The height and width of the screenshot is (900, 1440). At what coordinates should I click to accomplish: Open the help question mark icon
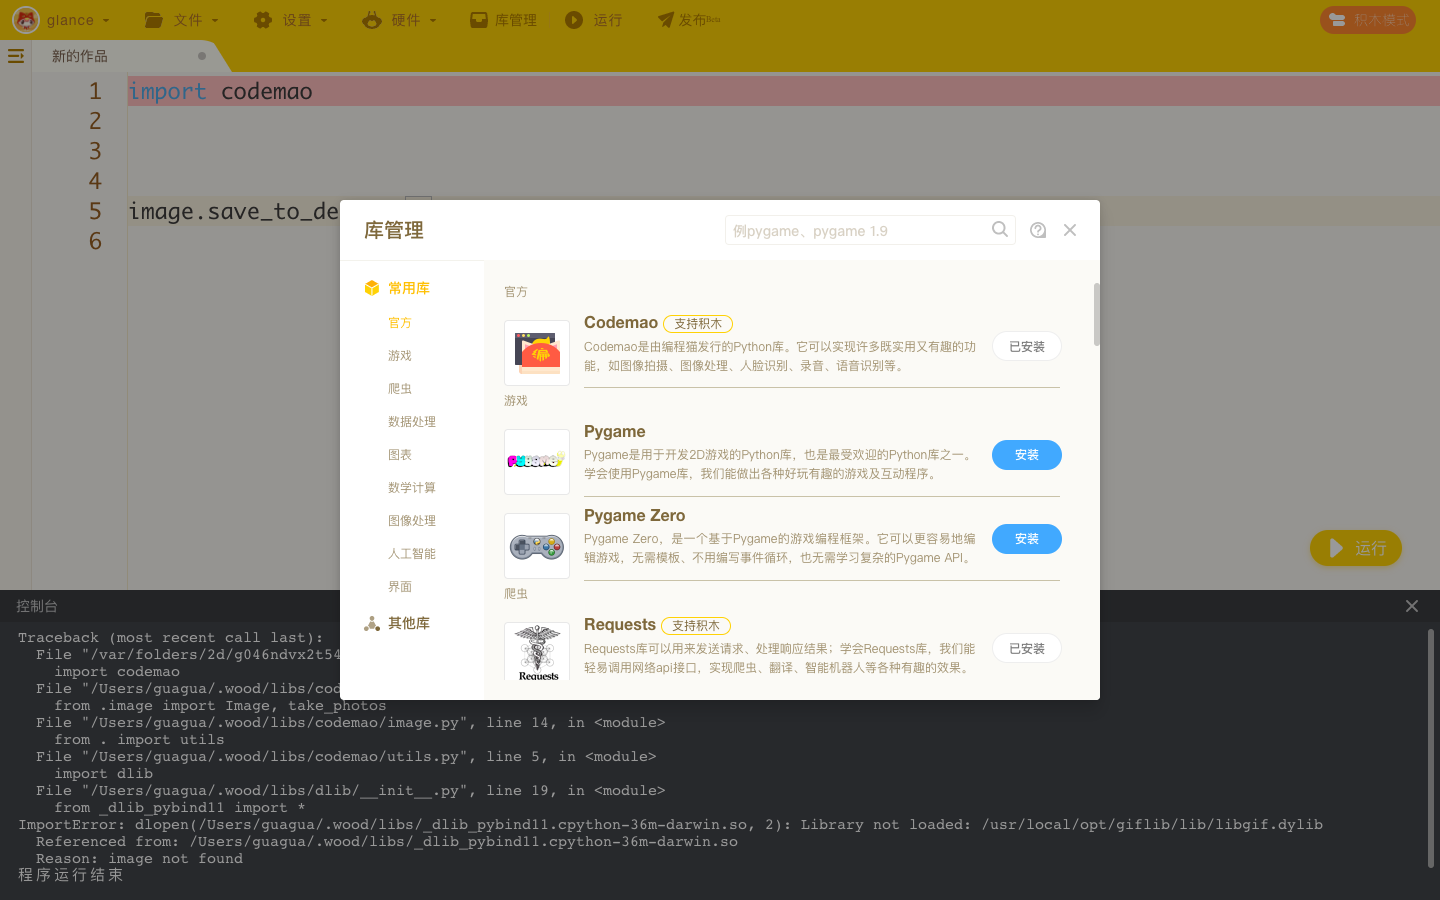pyautogui.click(x=1038, y=230)
